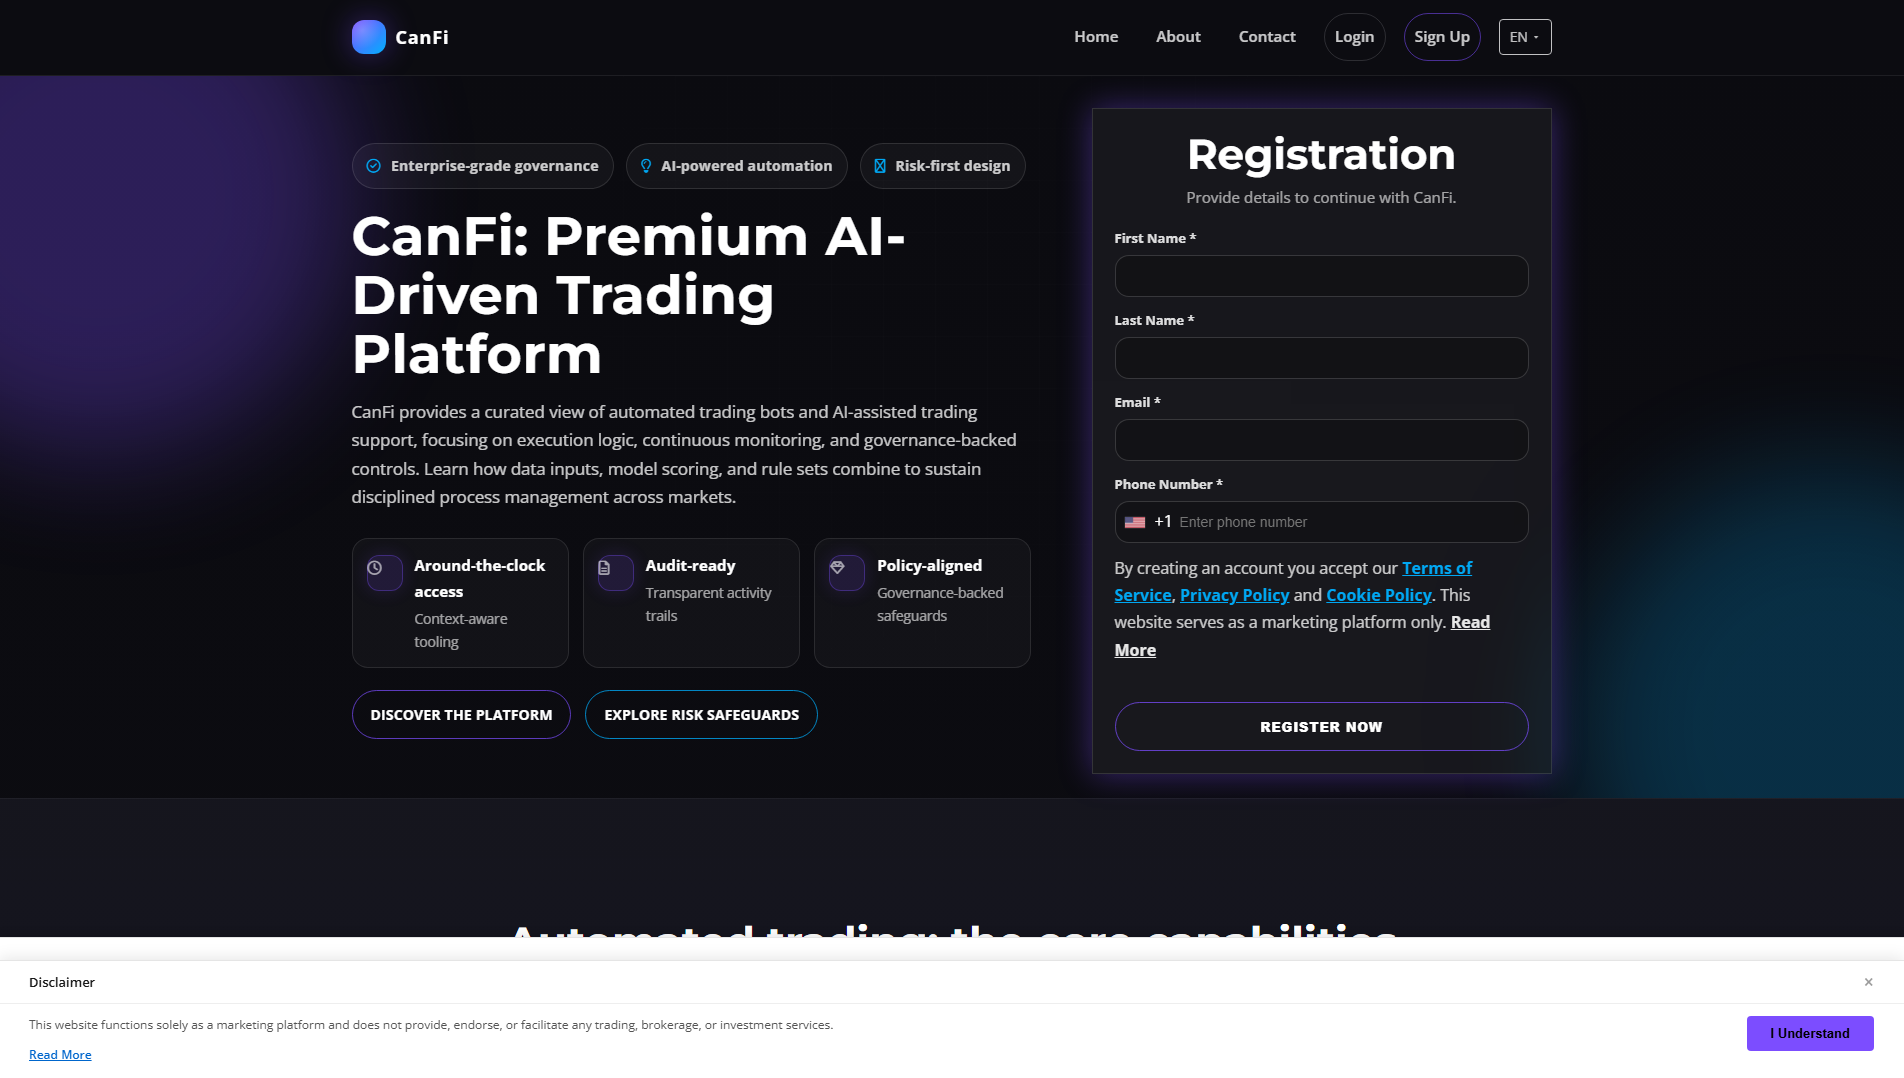Open the Contact navigation item
The image size is (1904, 1078).
pyautogui.click(x=1267, y=37)
